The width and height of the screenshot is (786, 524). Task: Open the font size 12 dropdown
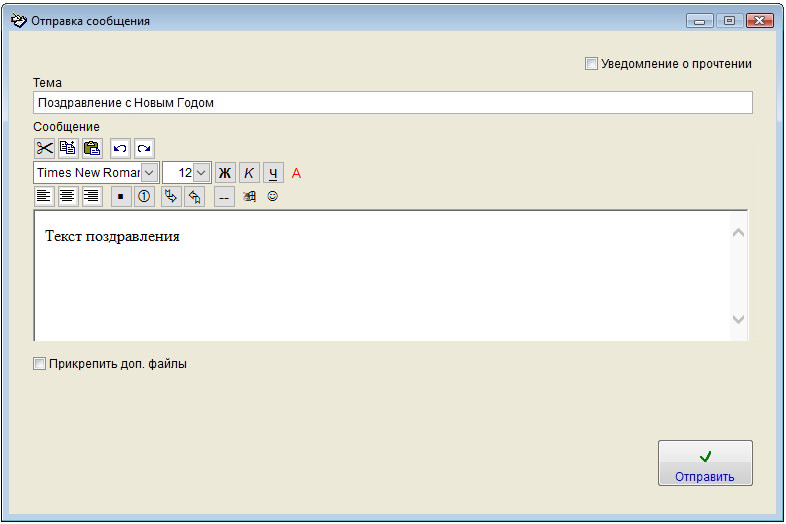[x=201, y=173]
